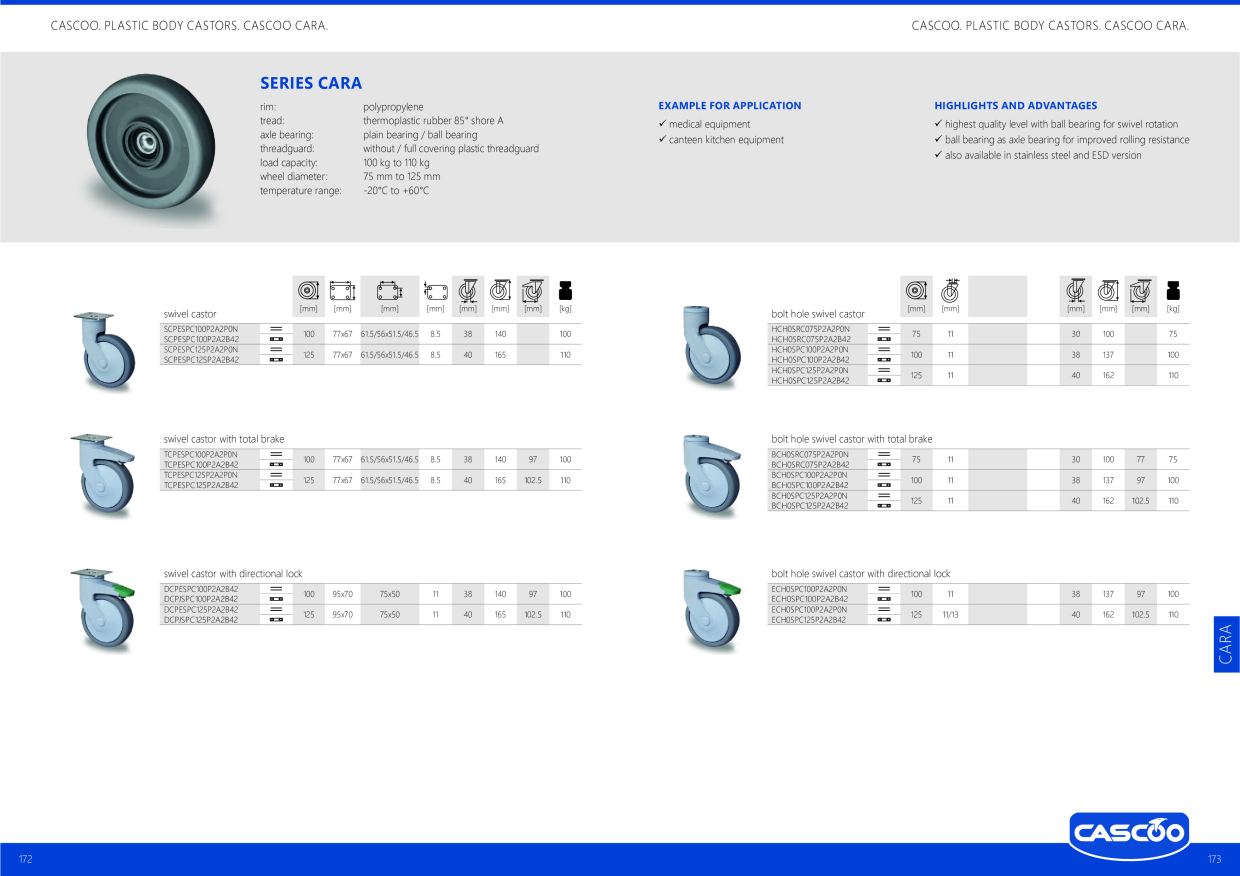Click product code TCPESPC125P2A2P0N
The height and width of the screenshot is (876, 1240).
[x=201, y=475]
